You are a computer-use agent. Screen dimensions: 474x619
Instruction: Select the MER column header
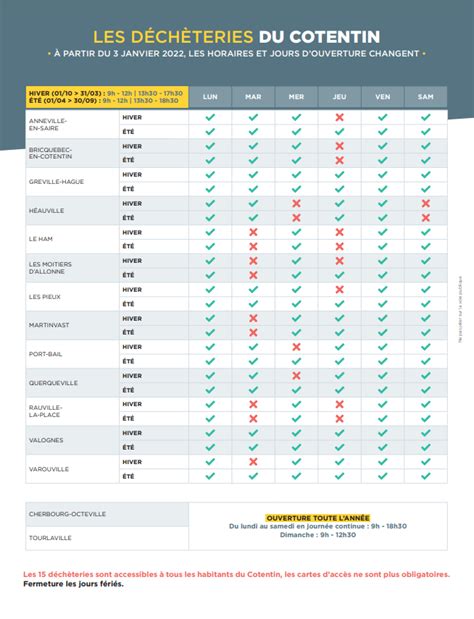pos(296,97)
